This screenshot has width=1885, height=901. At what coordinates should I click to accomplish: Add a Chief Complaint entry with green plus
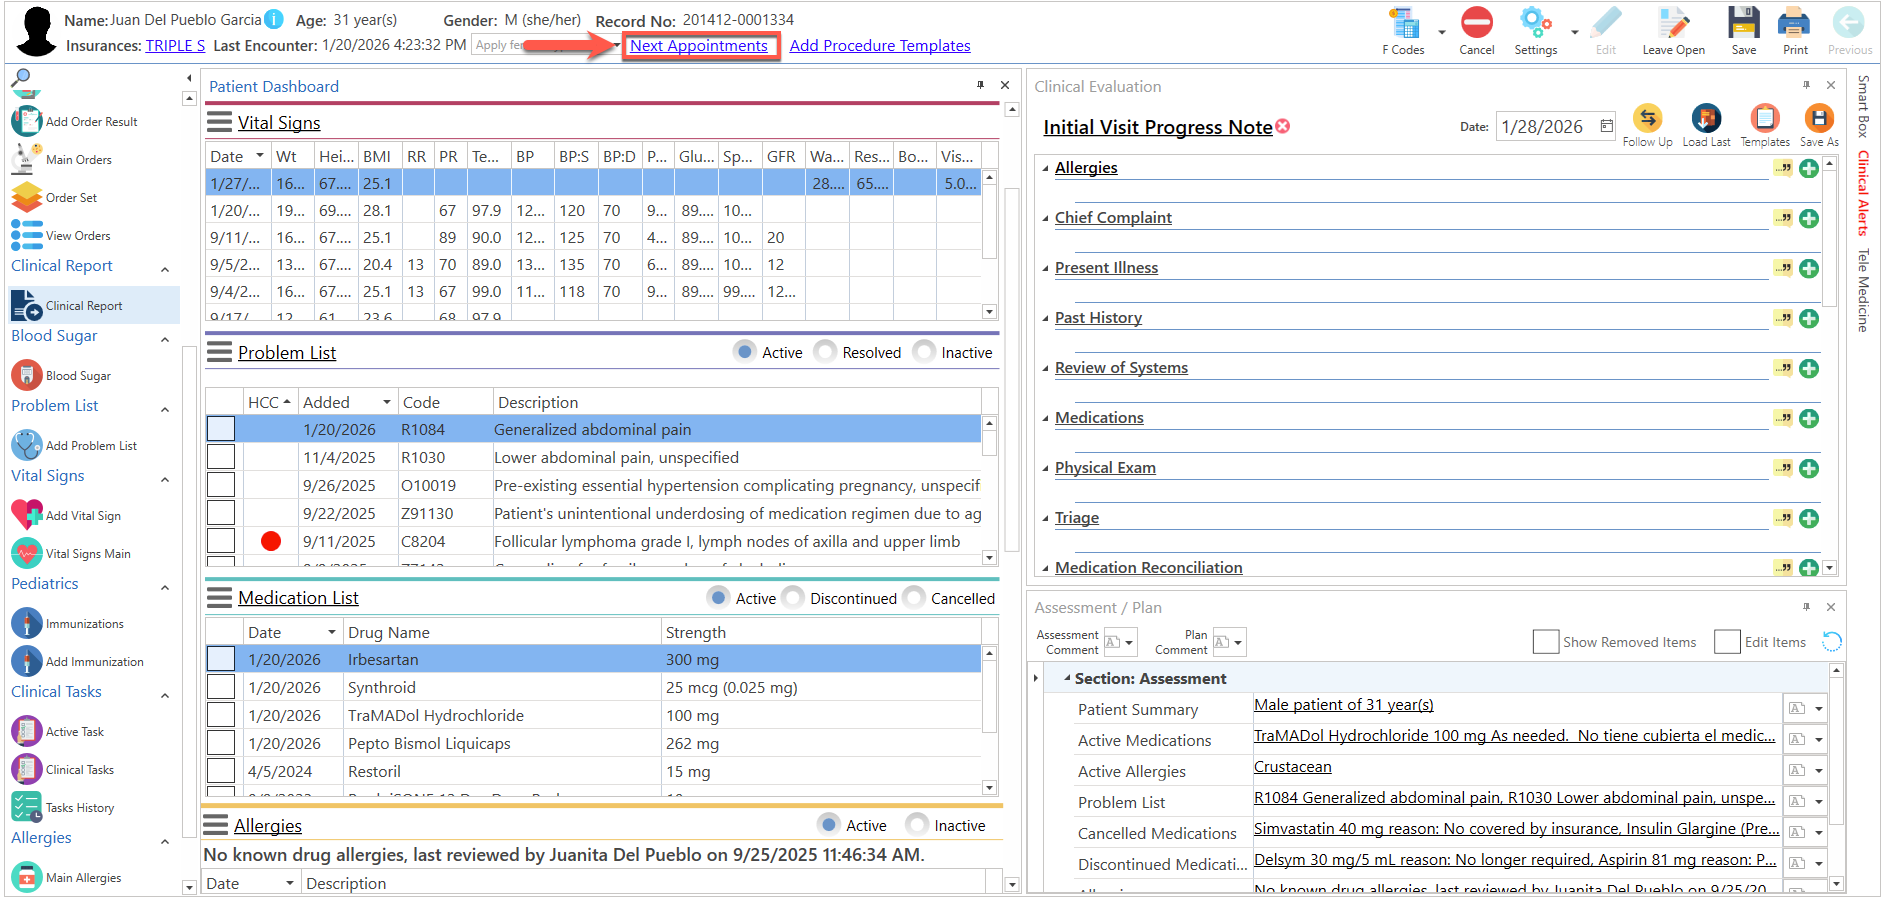pos(1809,218)
